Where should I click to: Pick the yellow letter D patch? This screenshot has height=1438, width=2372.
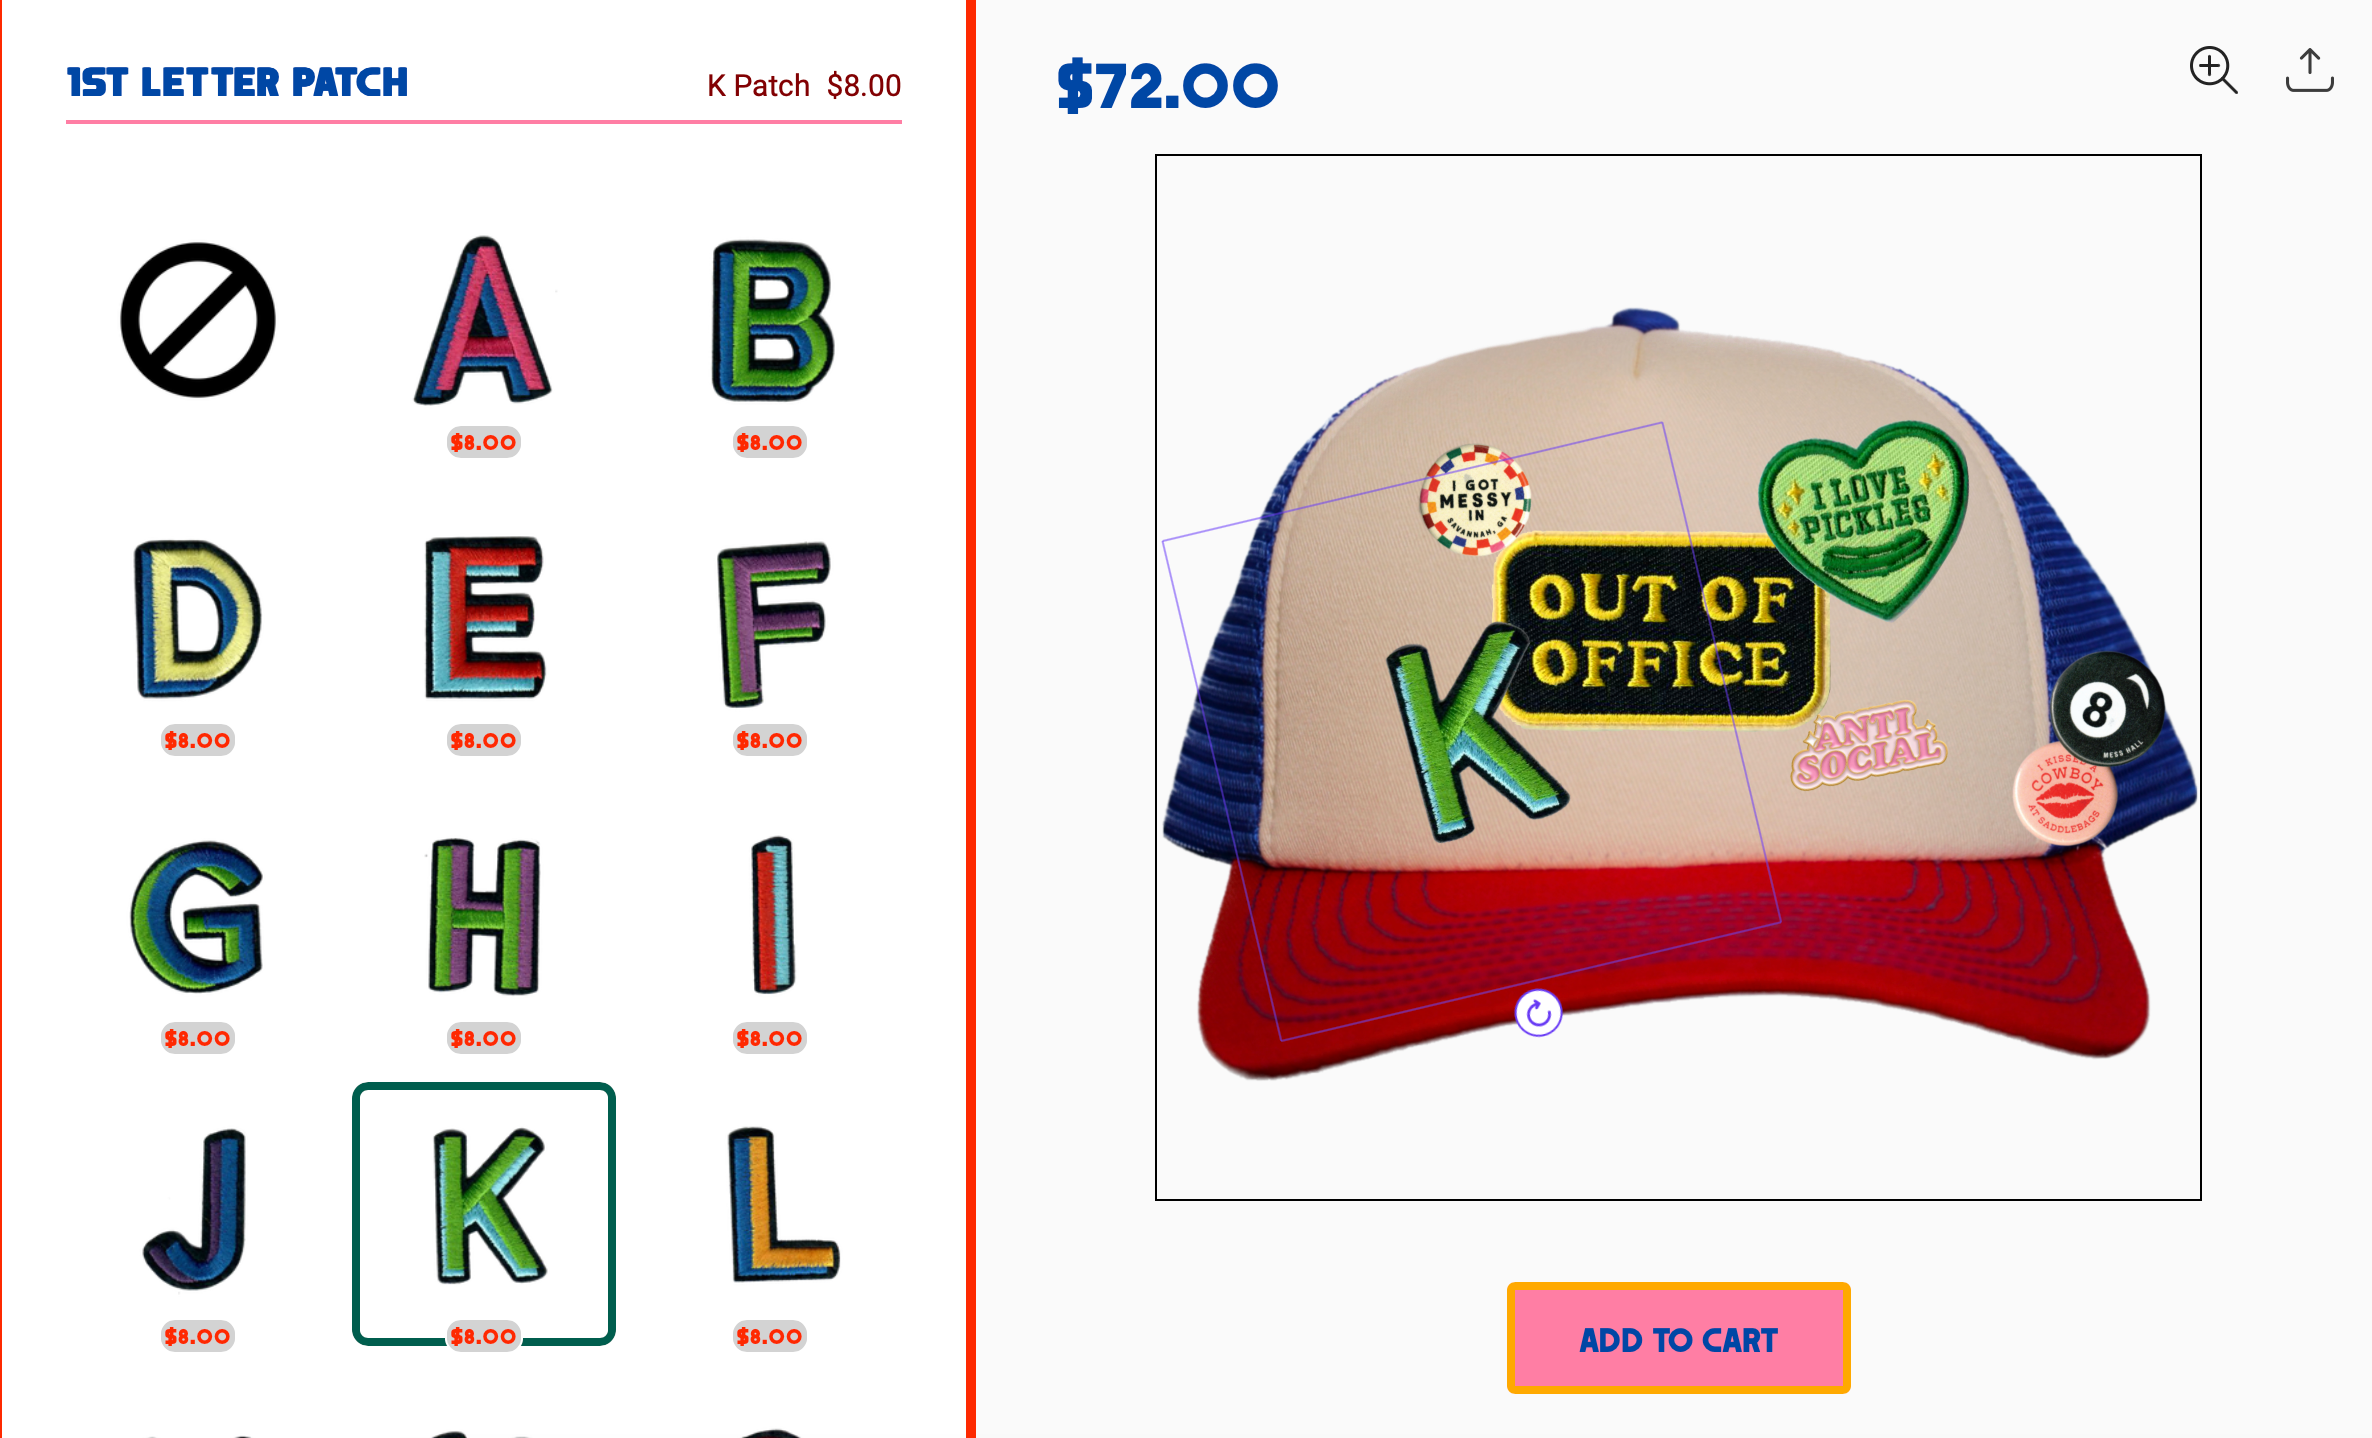(x=197, y=618)
